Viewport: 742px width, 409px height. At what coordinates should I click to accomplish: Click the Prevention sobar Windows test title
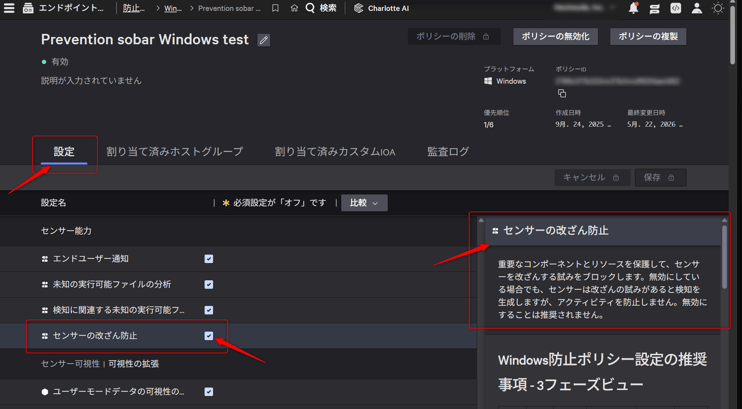(x=145, y=39)
